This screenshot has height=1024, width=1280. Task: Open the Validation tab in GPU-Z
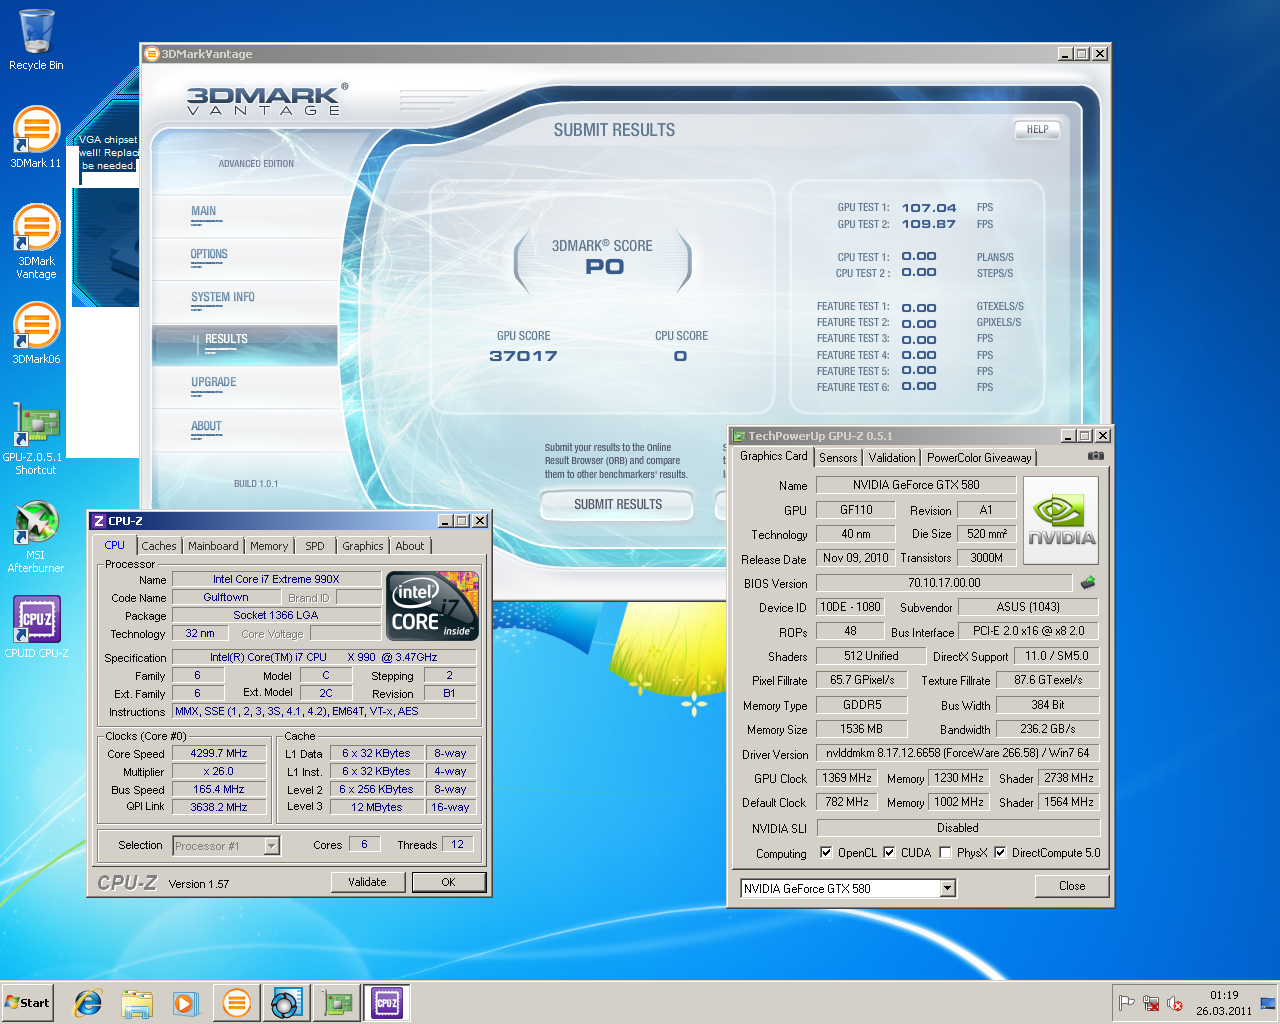(x=892, y=458)
